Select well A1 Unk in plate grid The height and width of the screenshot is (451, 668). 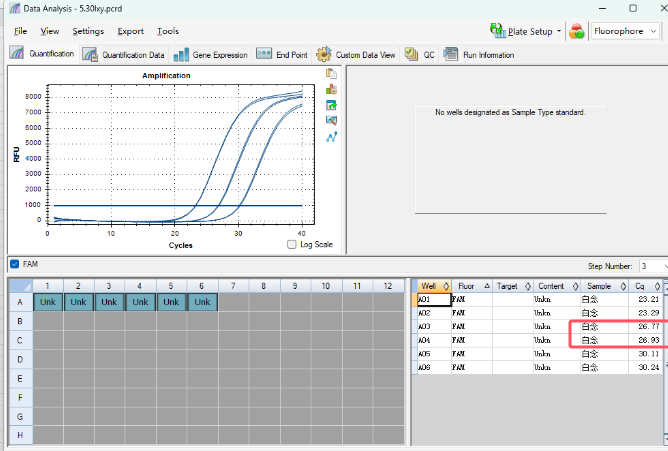point(48,302)
